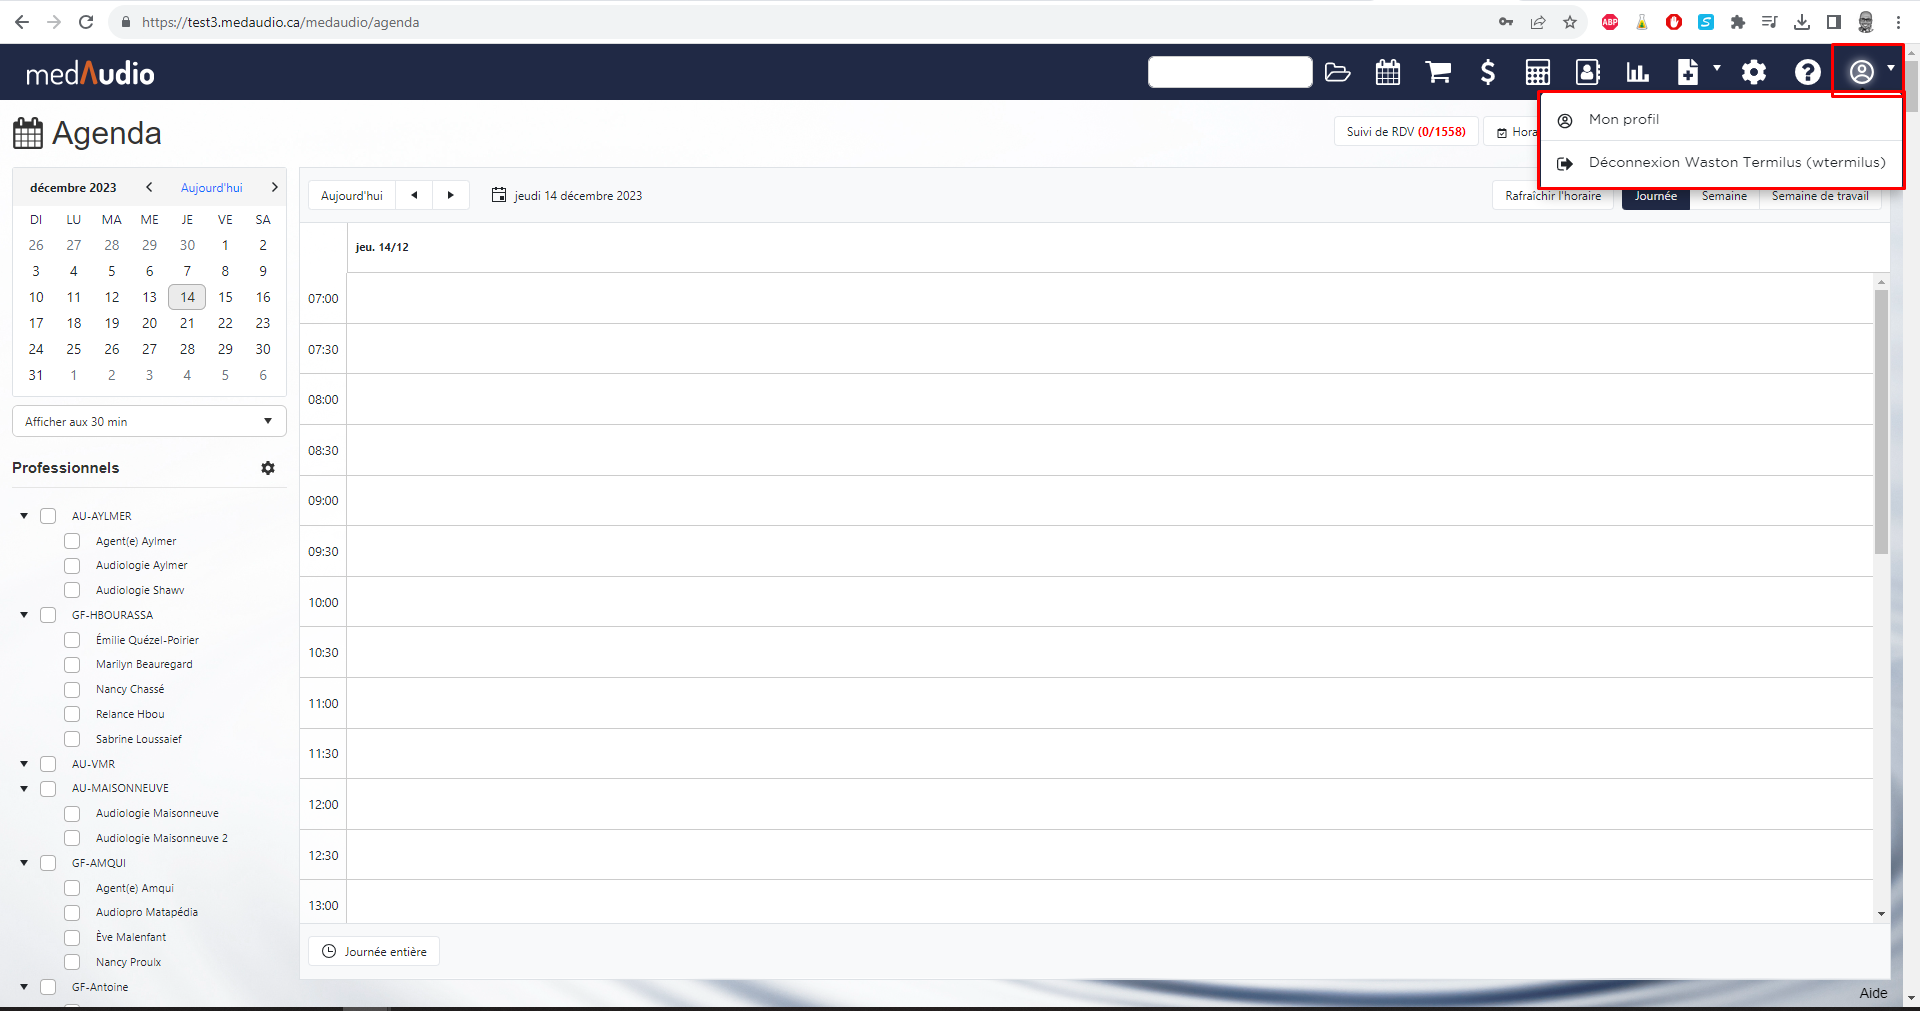Click the dollar sign billing icon

(x=1487, y=72)
